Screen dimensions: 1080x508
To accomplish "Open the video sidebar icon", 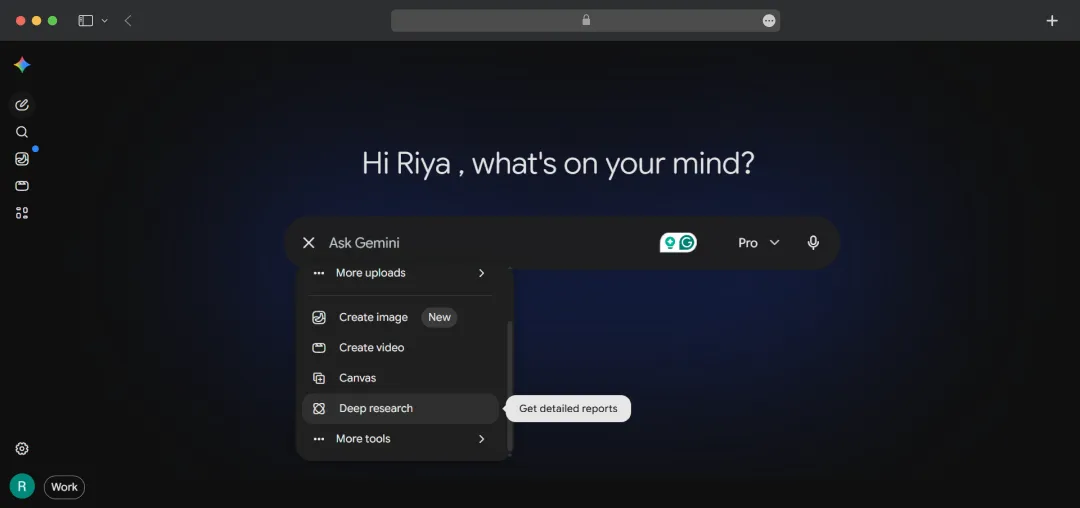I will point(22,186).
